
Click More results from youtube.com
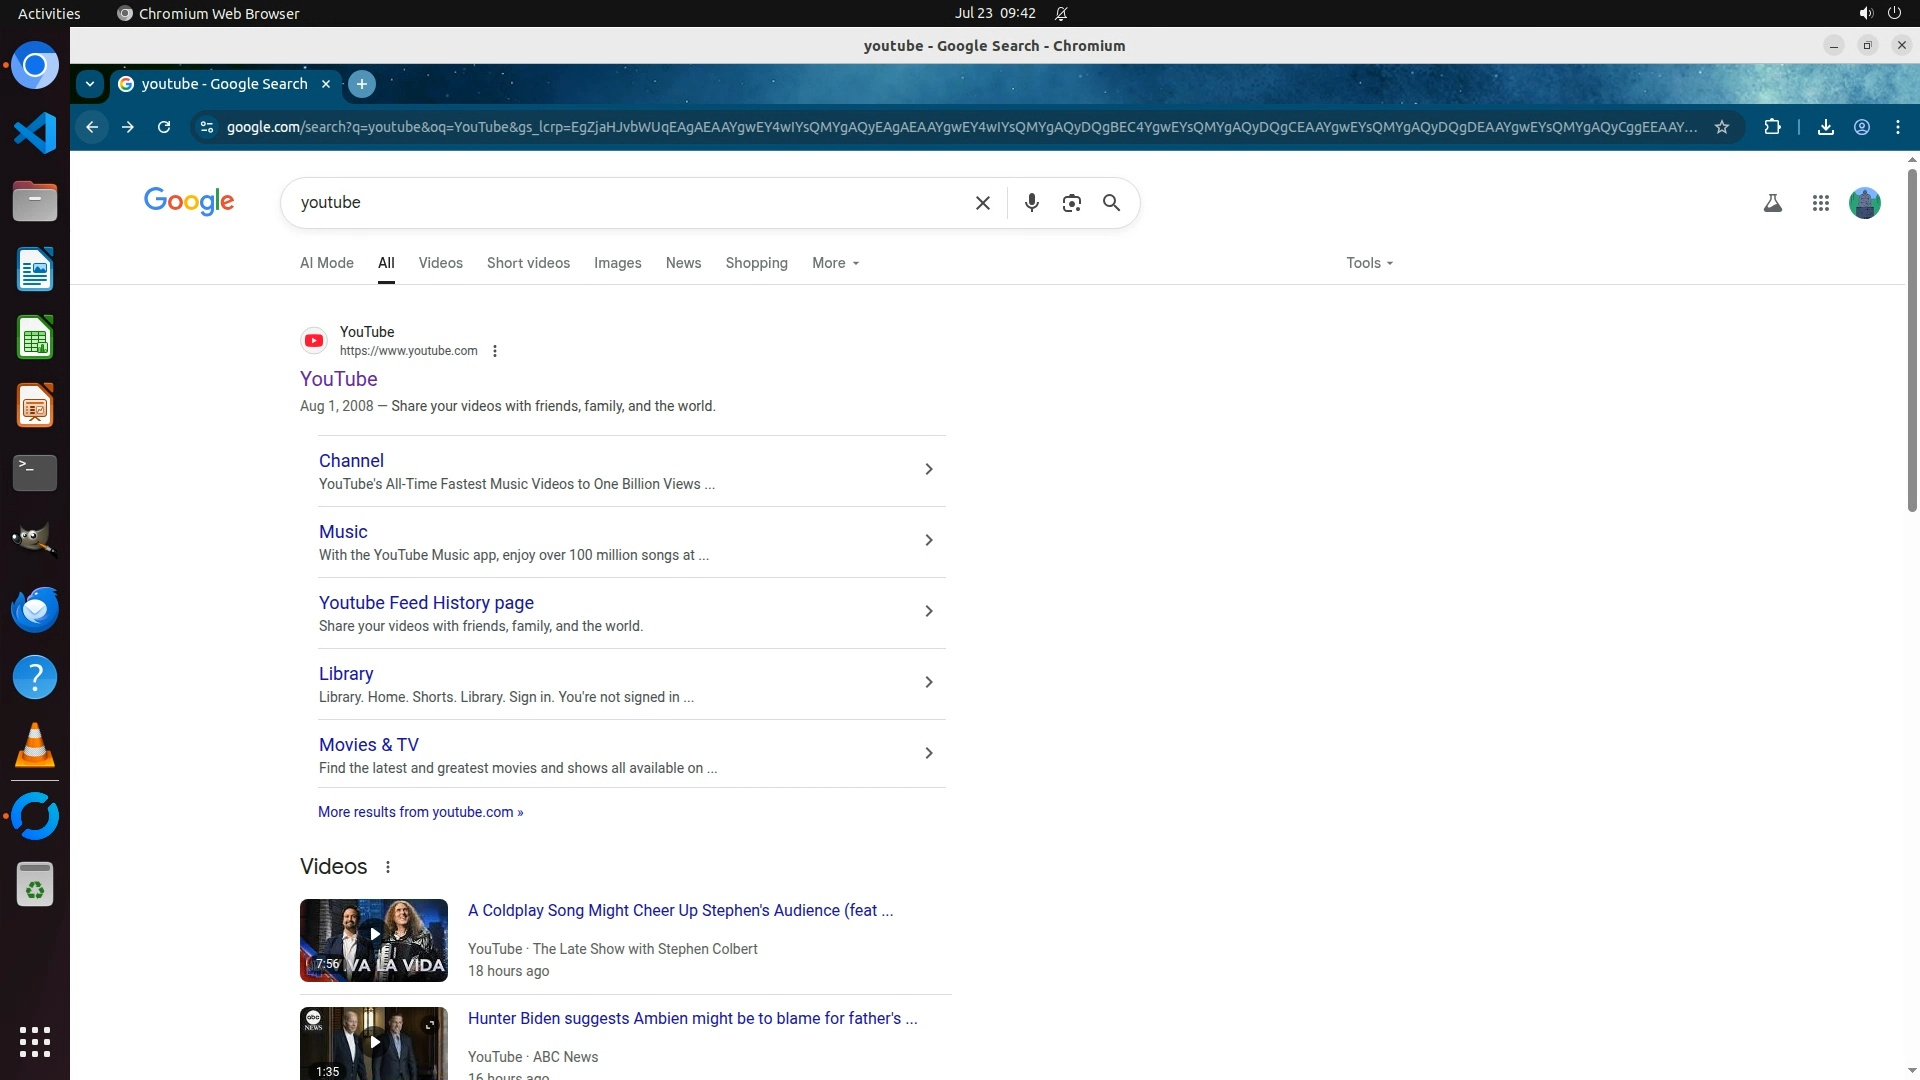pos(420,812)
